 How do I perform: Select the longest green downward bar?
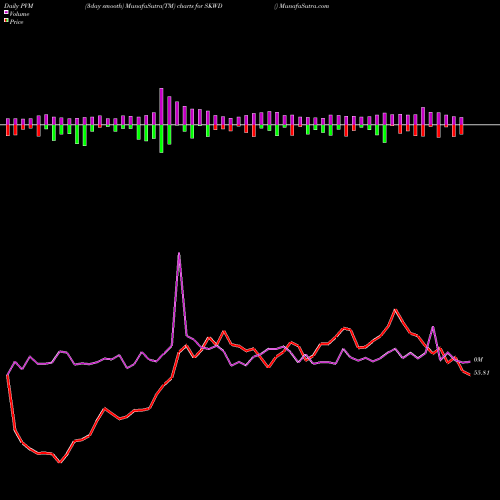click(x=161, y=139)
